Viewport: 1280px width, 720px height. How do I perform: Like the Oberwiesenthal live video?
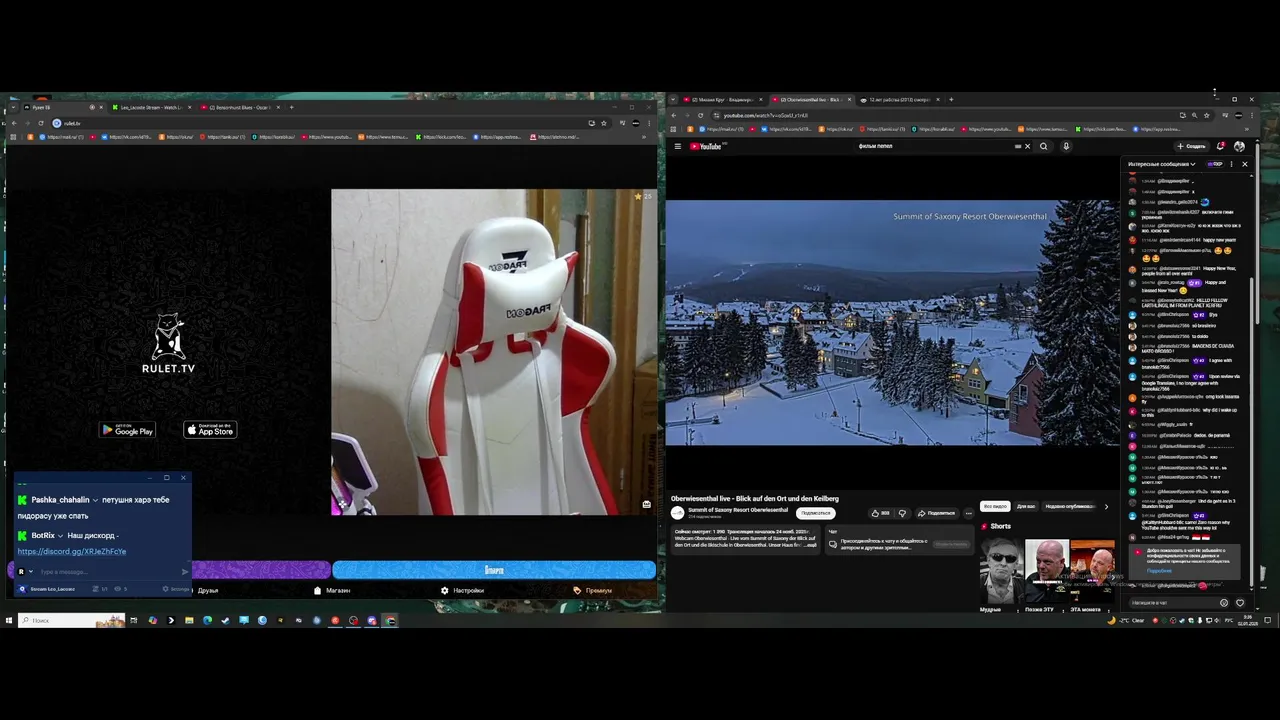click(x=880, y=513)
